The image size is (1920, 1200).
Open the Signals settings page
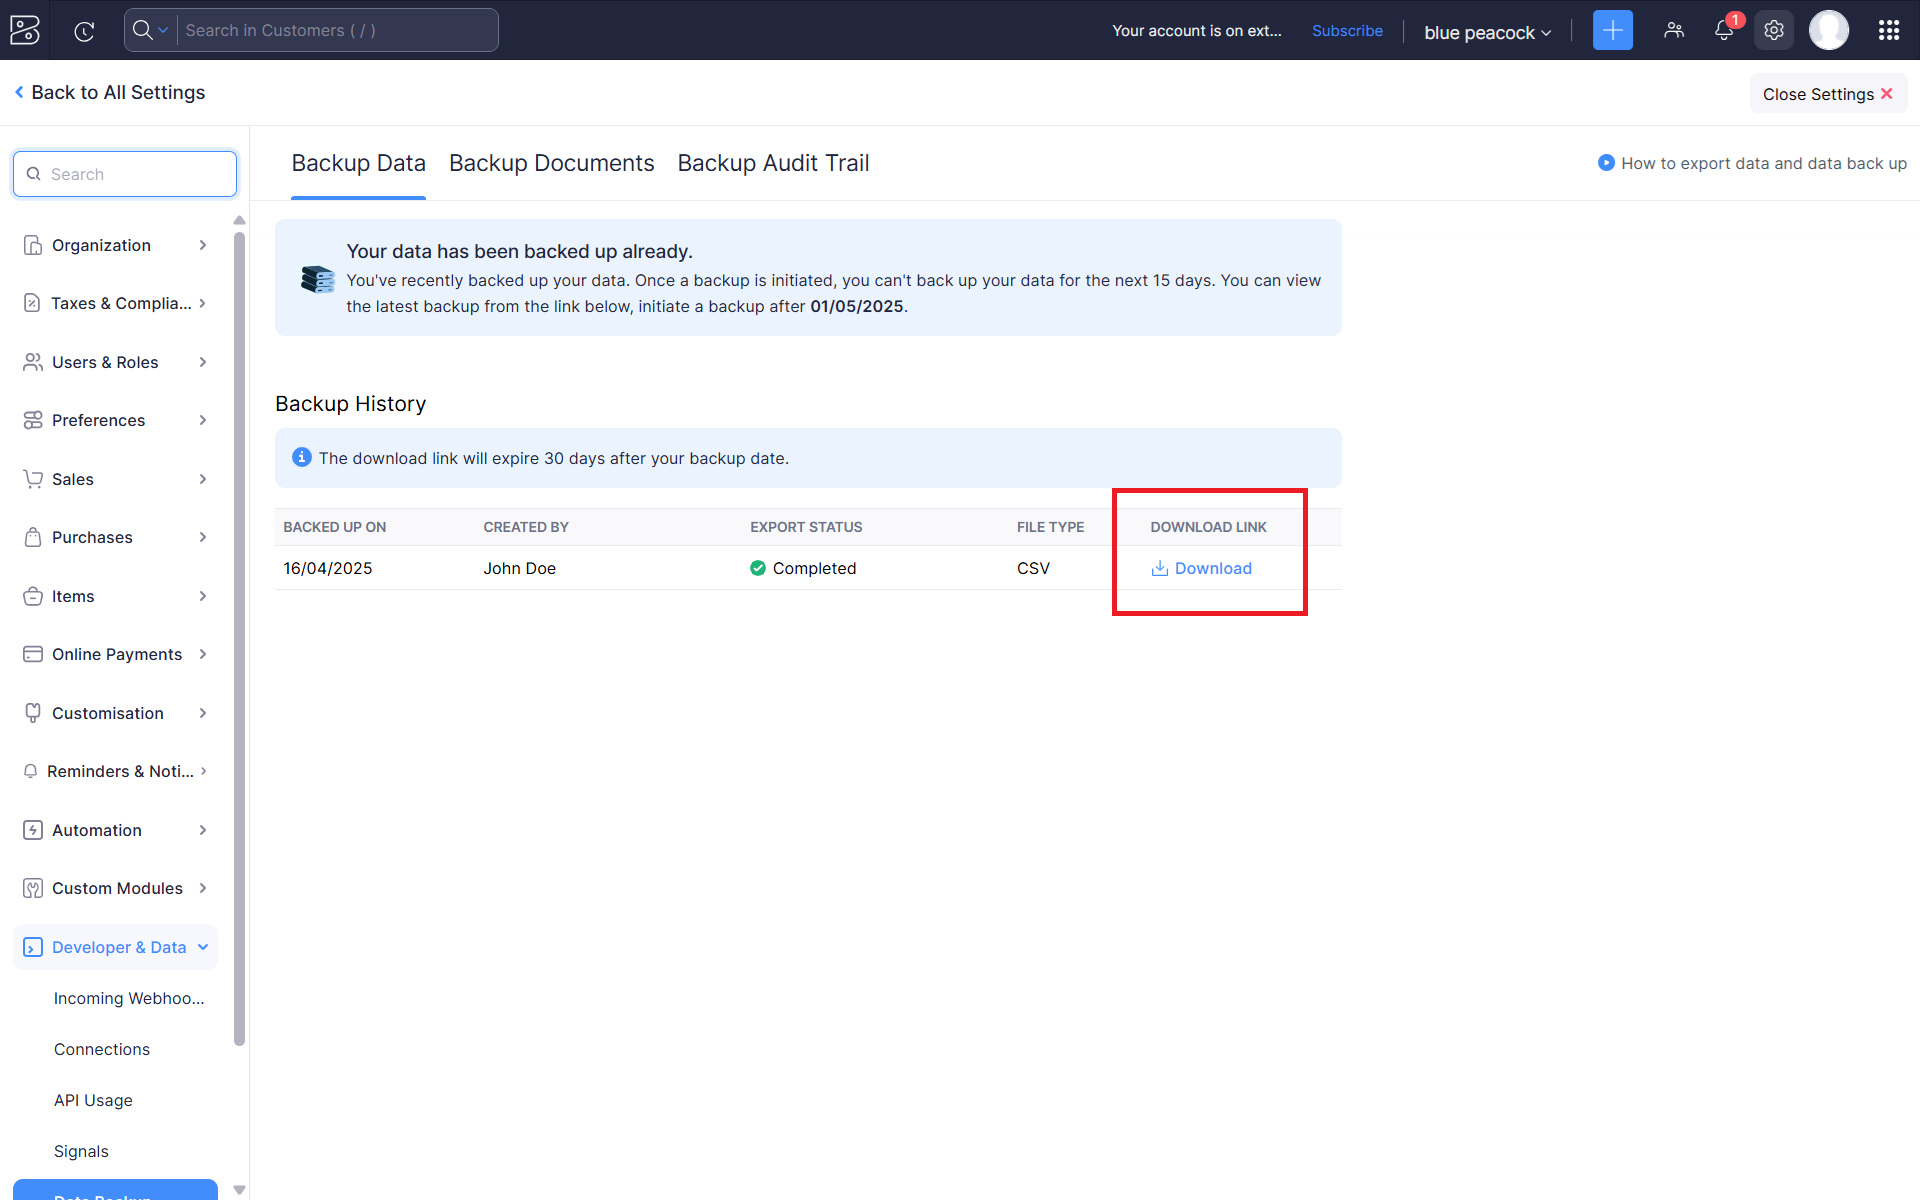point(81,1151)
